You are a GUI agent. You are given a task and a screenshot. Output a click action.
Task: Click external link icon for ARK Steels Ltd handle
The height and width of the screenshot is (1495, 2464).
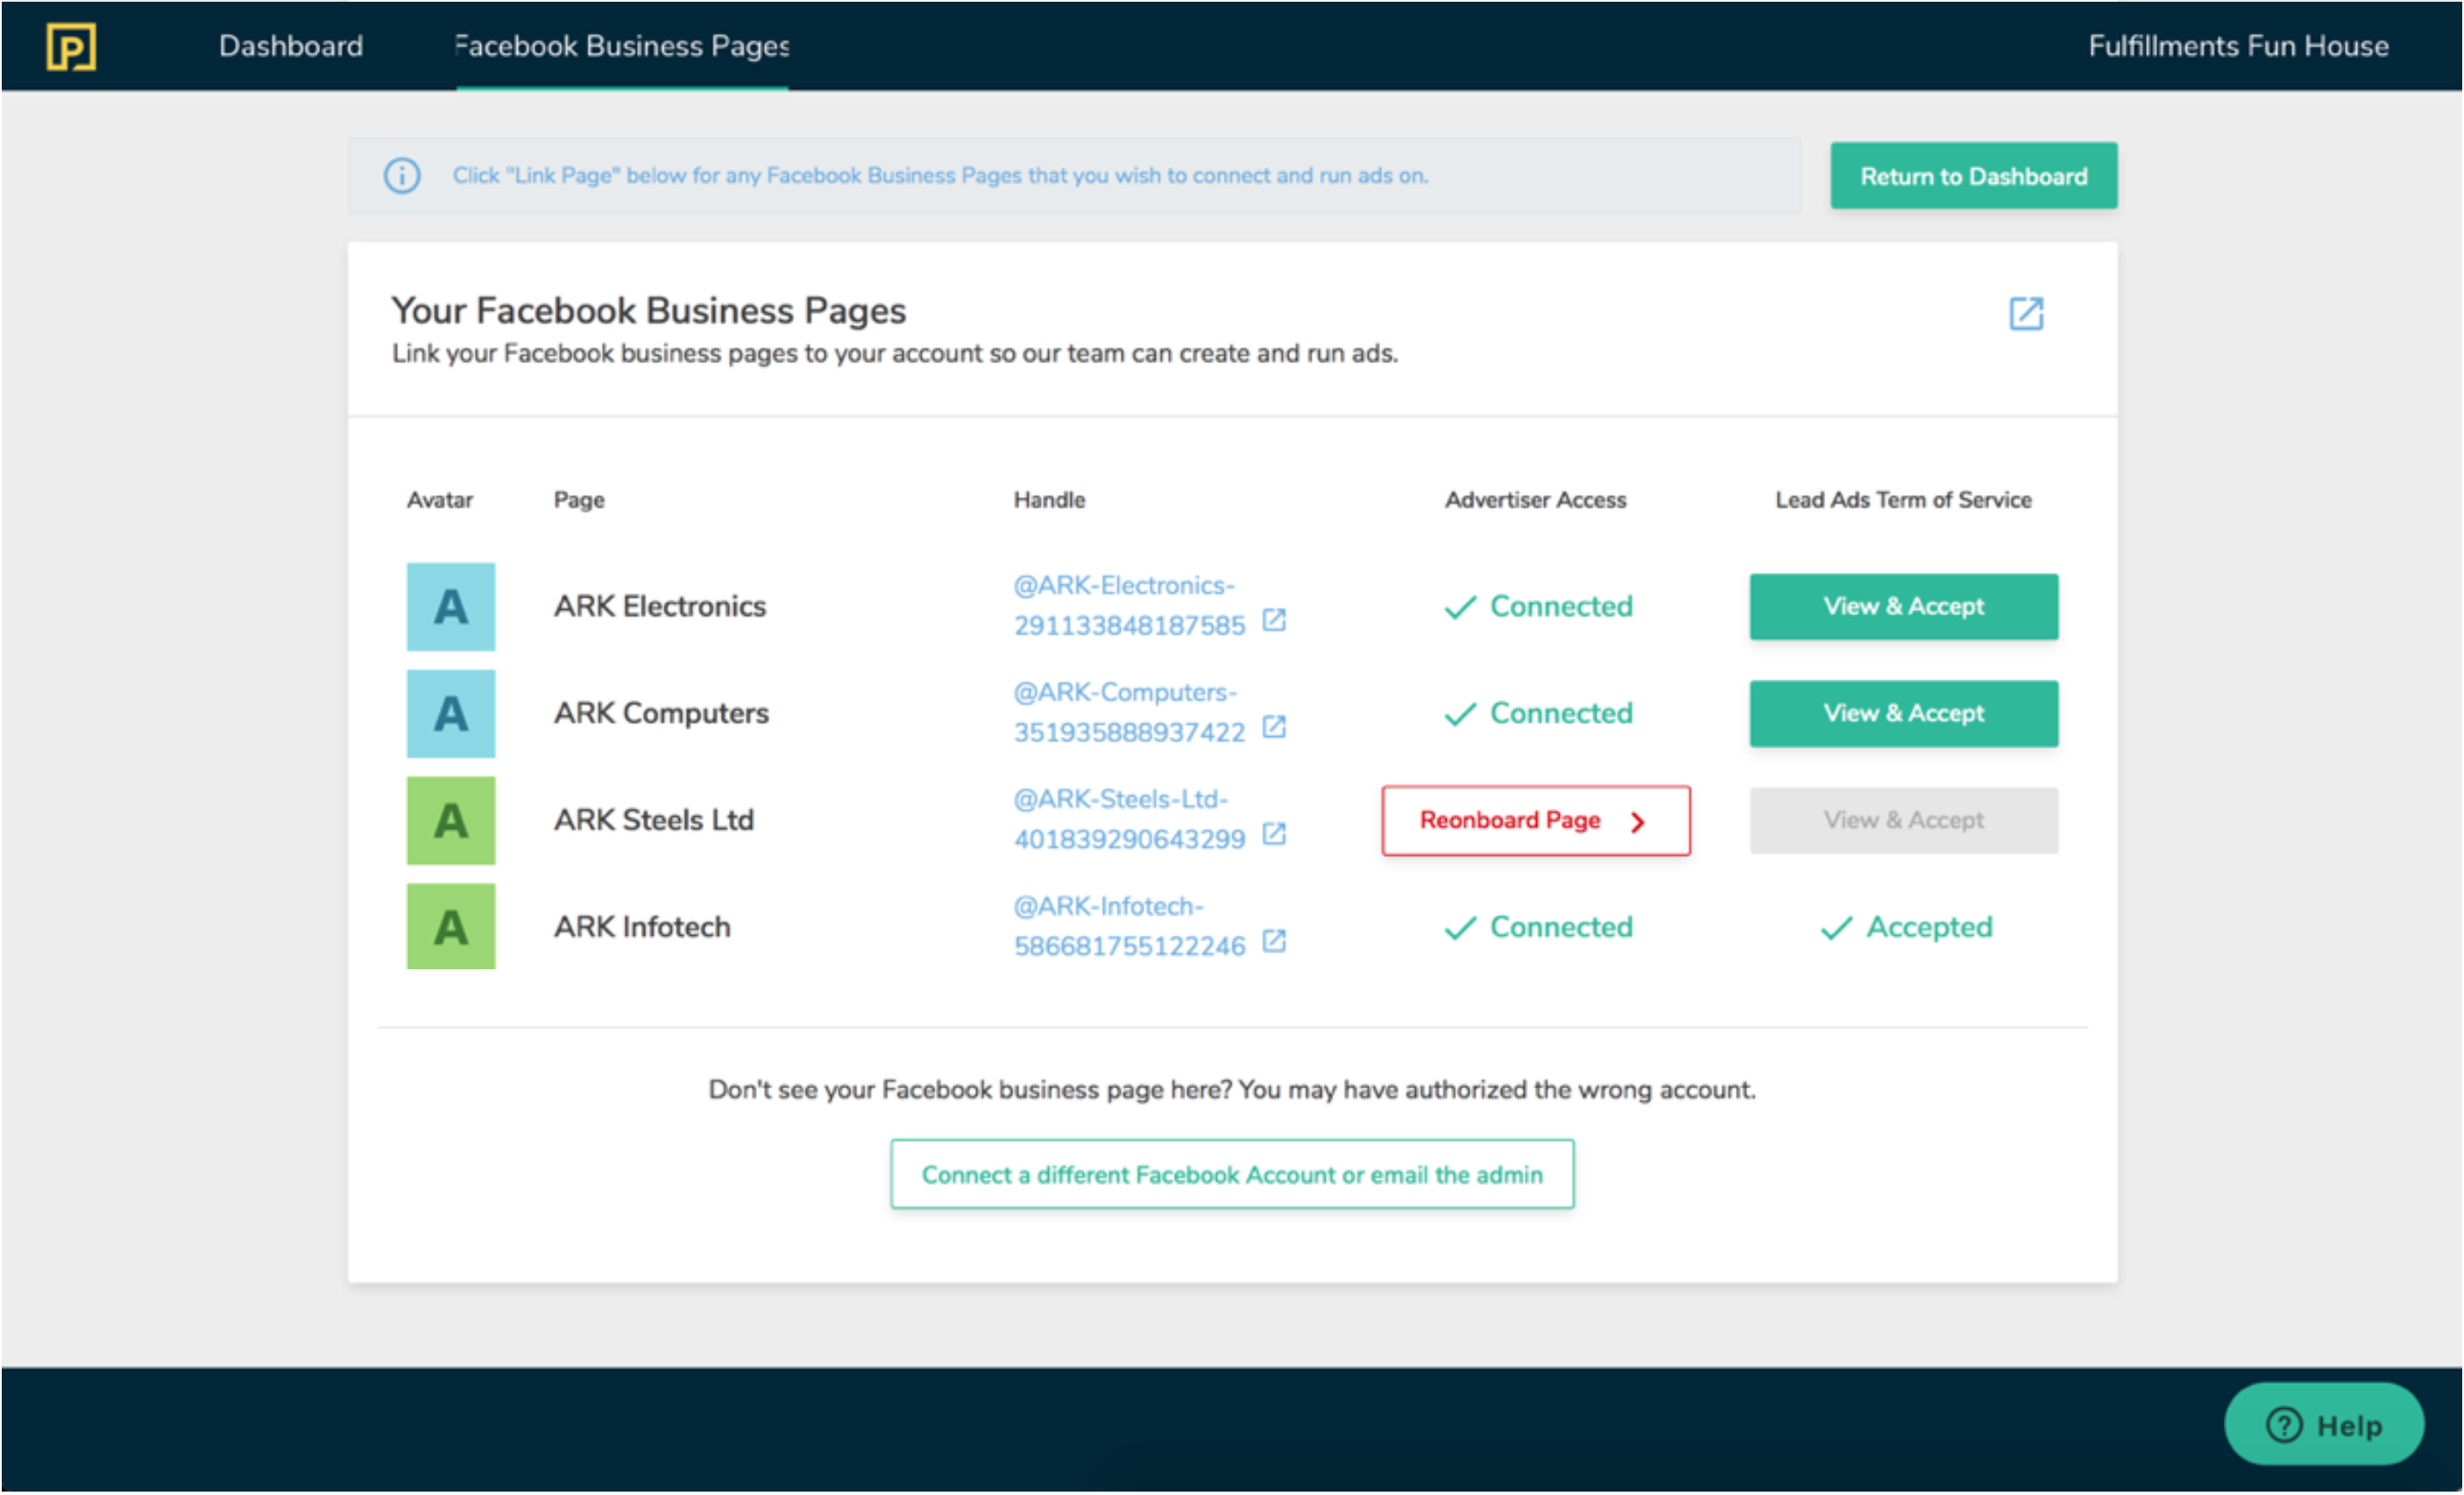point(1274,835)
